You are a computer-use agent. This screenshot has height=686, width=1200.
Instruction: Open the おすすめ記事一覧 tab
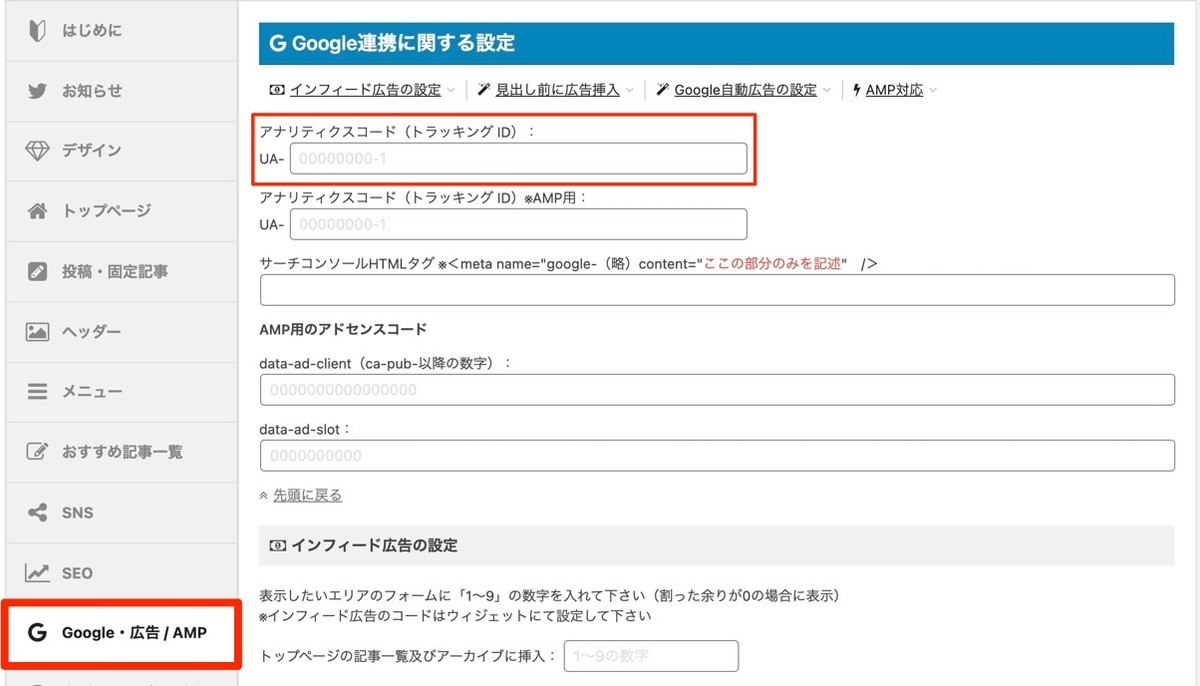[122, 452]
